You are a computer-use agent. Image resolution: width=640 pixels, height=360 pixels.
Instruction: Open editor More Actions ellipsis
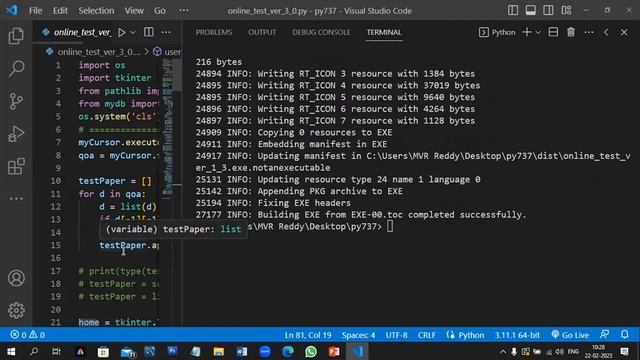tap(166, 32)
